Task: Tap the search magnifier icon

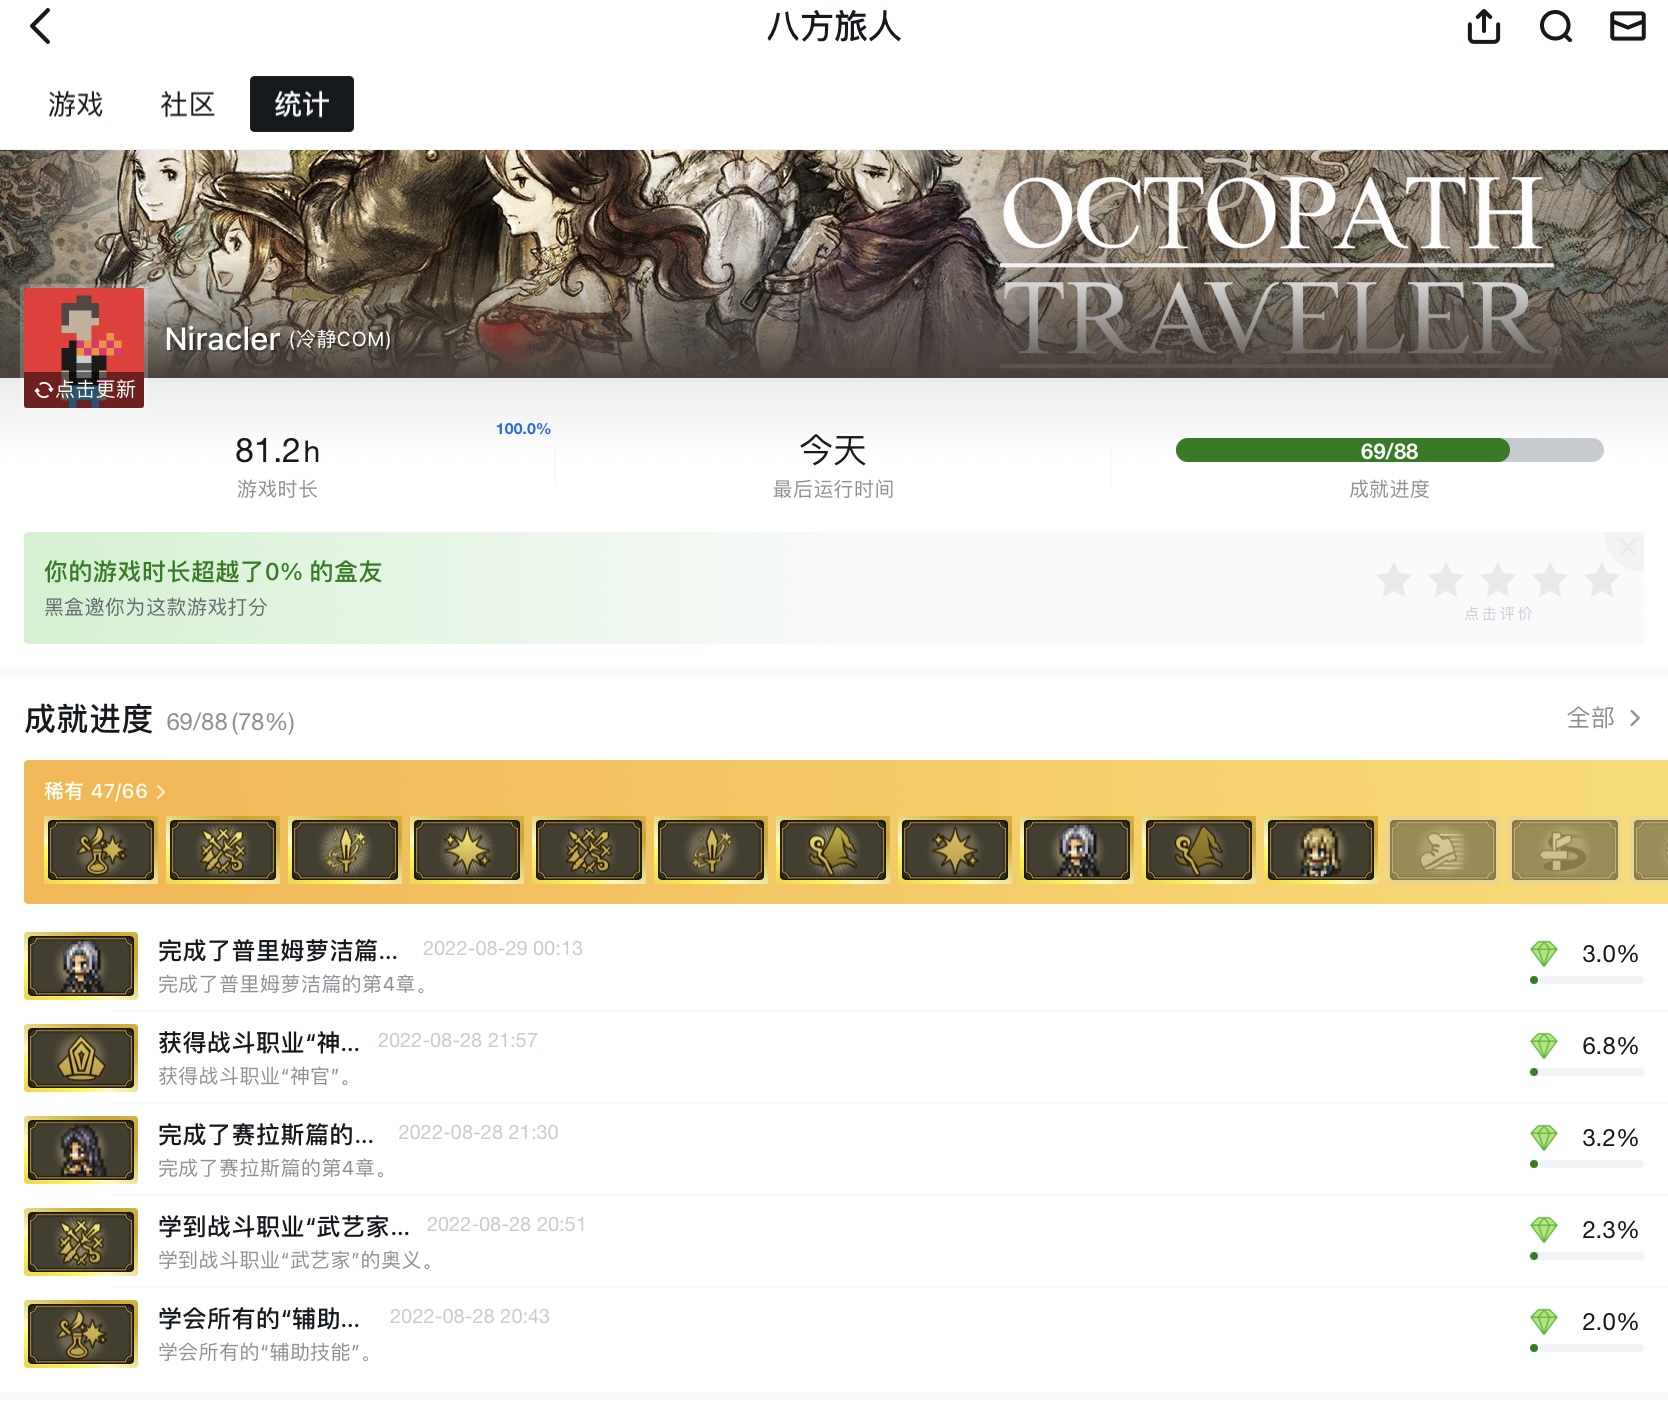Action: pyautogui.click(x=1555, y=27)
